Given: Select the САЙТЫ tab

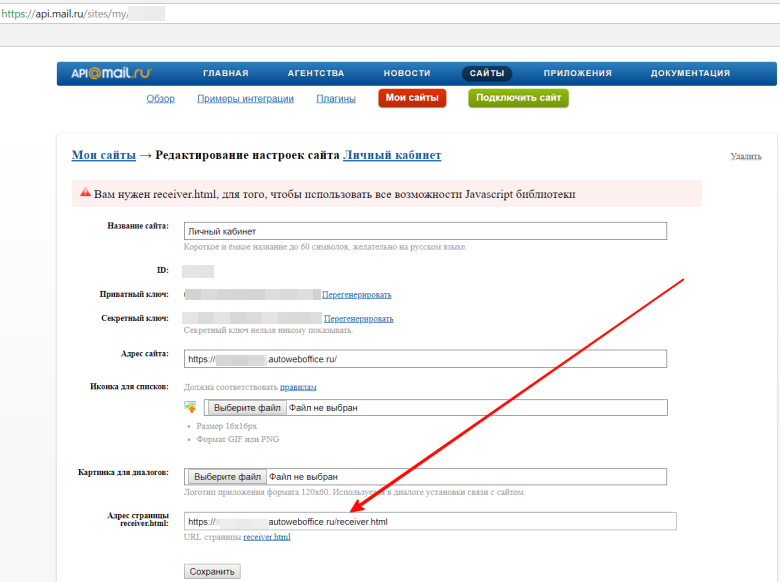Looking at the screenshot, I should 487,74.
